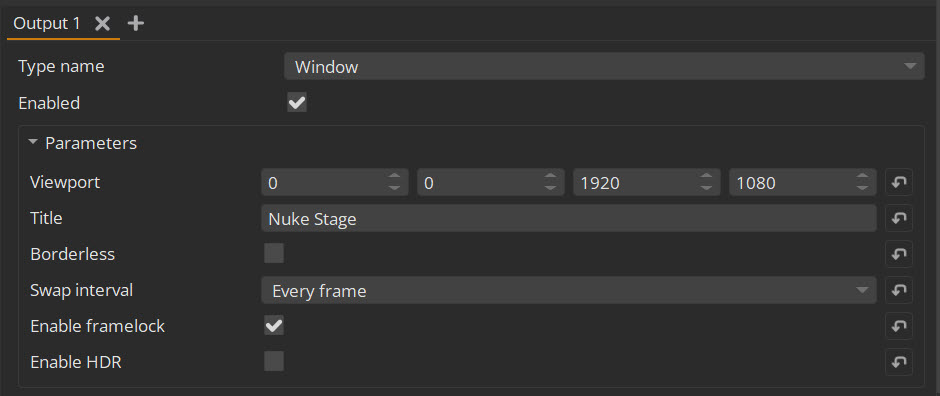940x396 pixels.
Task: Decrease the Viewport height value 1080
Action: [x=862, y=188]
